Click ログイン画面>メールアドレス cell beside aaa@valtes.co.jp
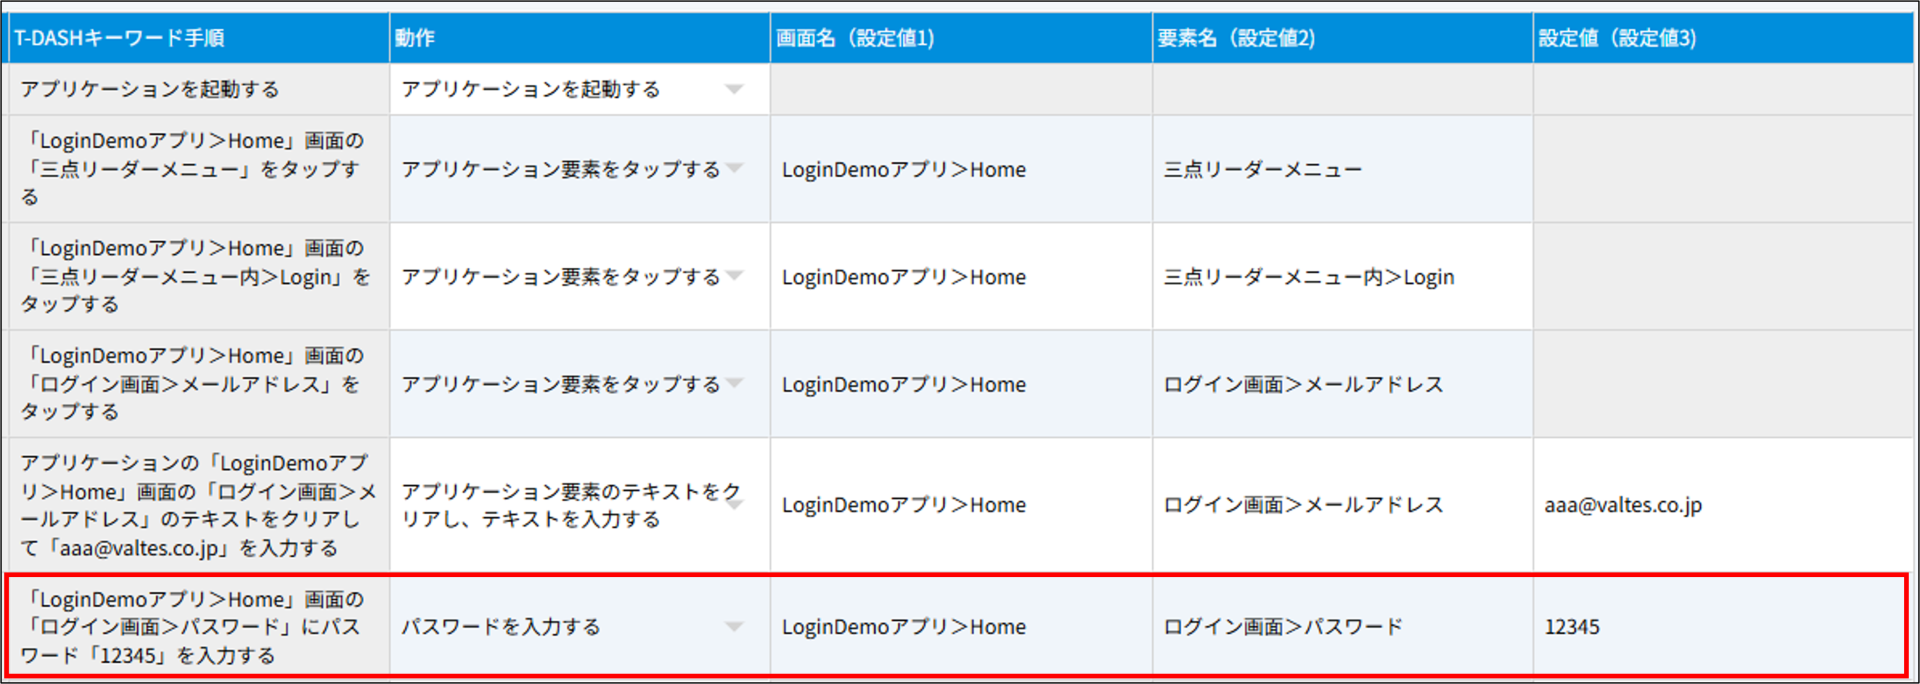The height and width of the screenshot is (684, 1920). click(1303, 505)
